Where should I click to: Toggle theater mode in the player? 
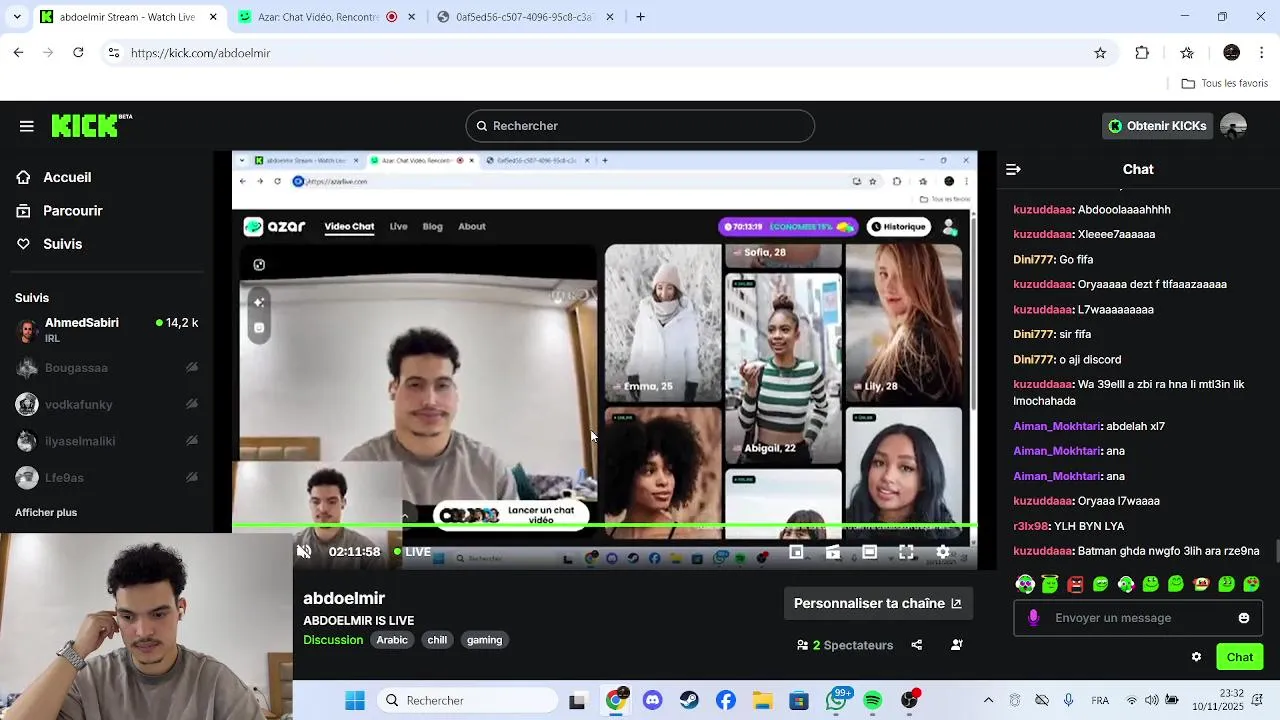pyautogui.click(x=870, y=552)
